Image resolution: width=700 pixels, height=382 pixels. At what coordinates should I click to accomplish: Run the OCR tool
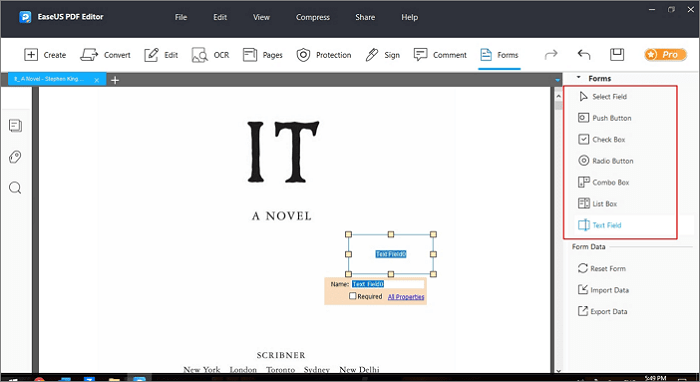pos(210,55)
